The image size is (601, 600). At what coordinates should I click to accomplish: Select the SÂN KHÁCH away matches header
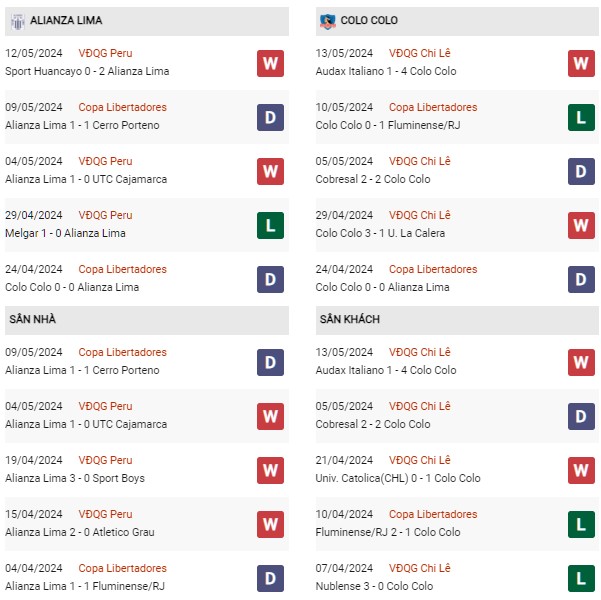click(457, 320)
